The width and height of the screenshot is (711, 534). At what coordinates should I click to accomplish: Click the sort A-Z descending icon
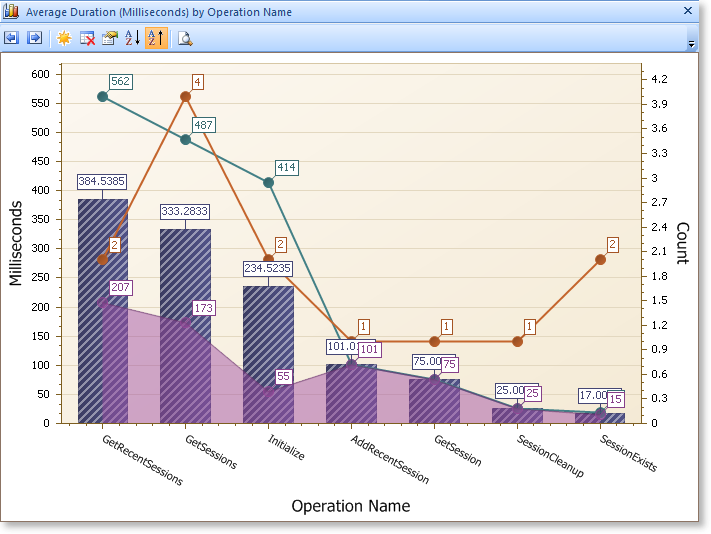[132, 38]
